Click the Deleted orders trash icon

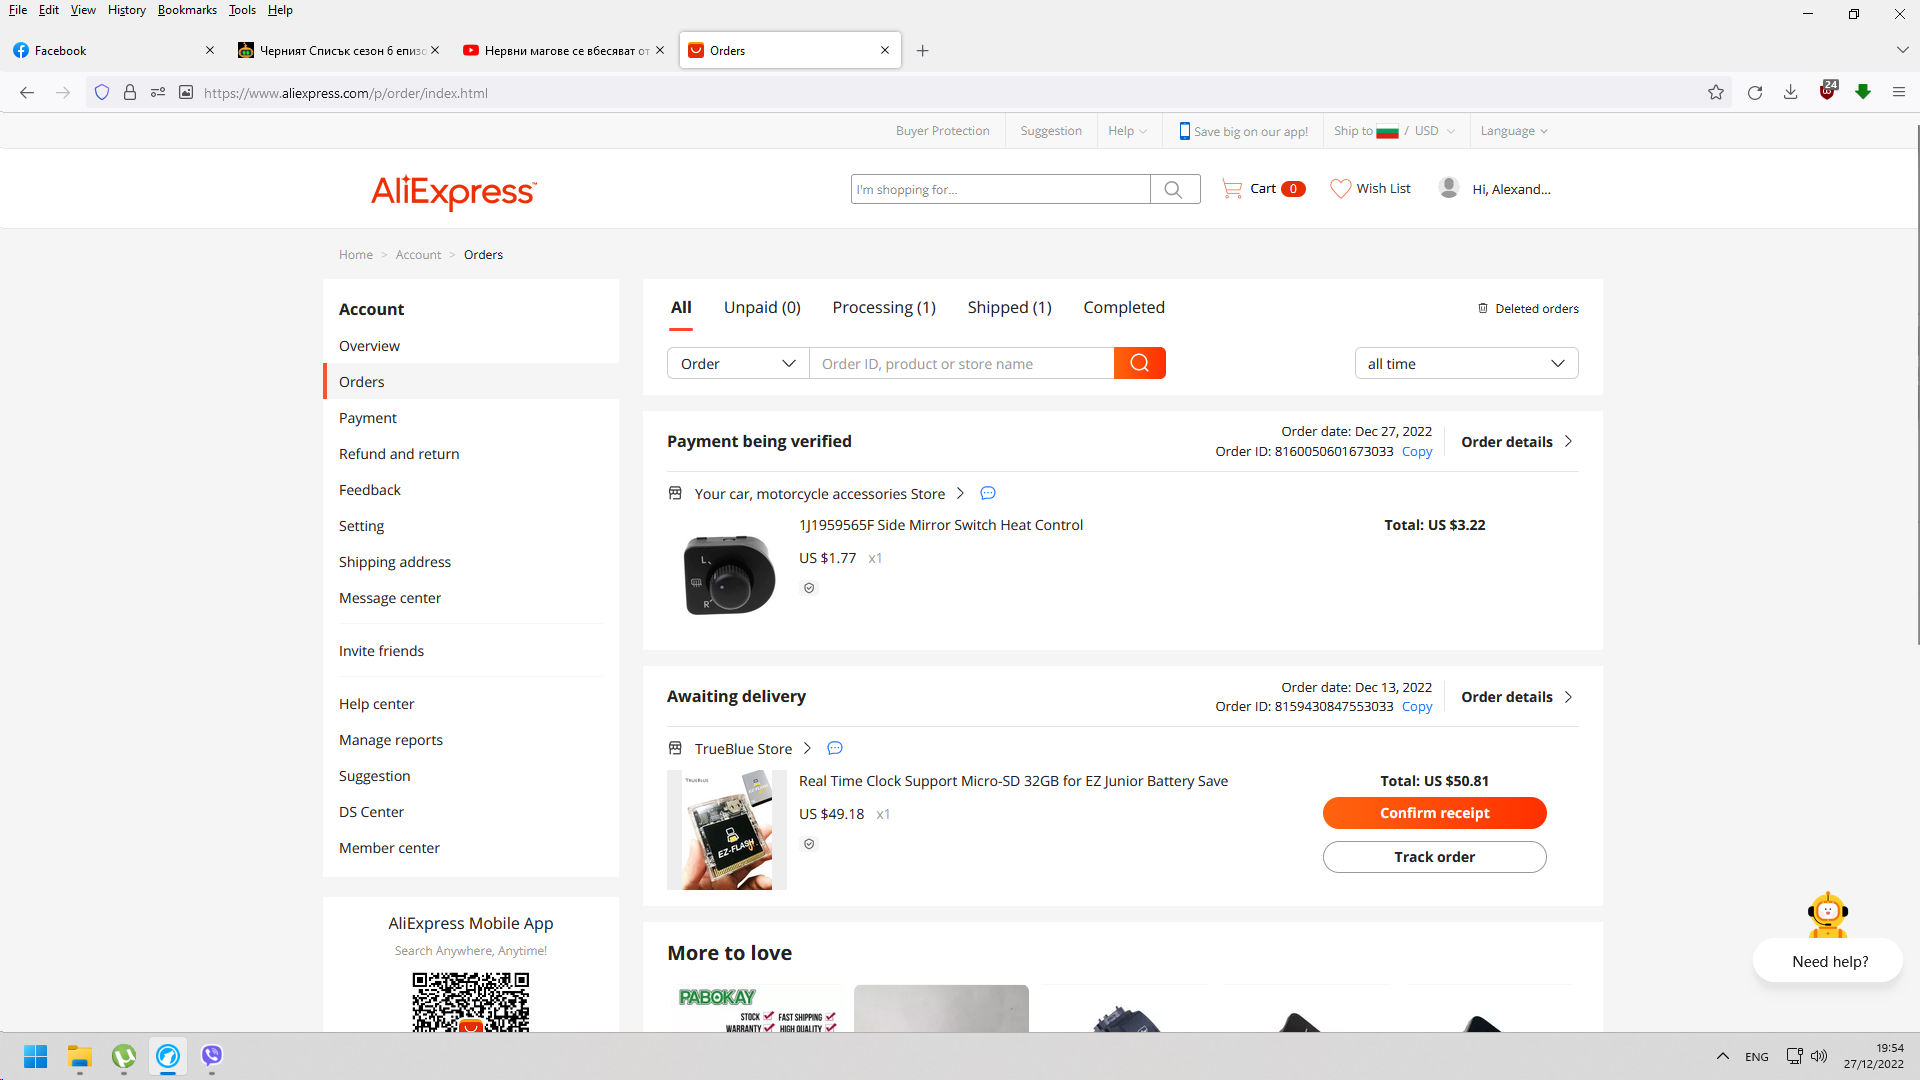pos(1483,308)
